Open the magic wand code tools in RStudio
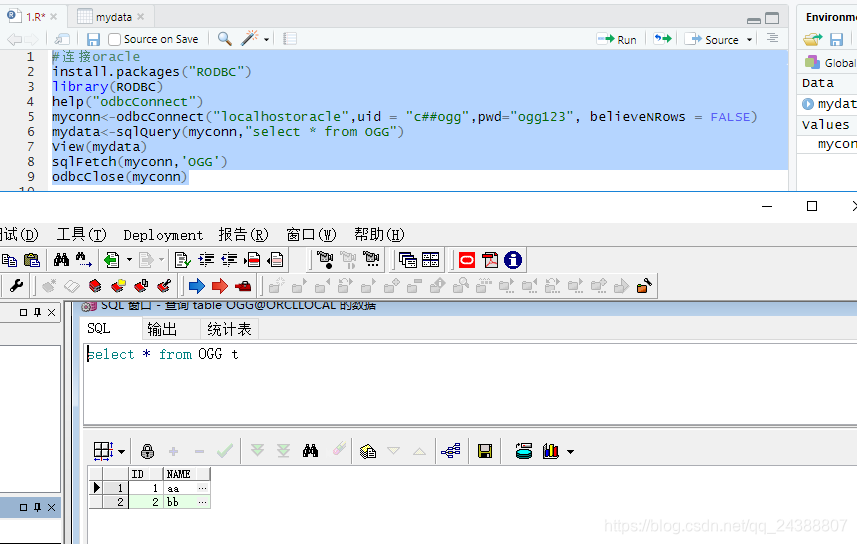 pos(250,38)
